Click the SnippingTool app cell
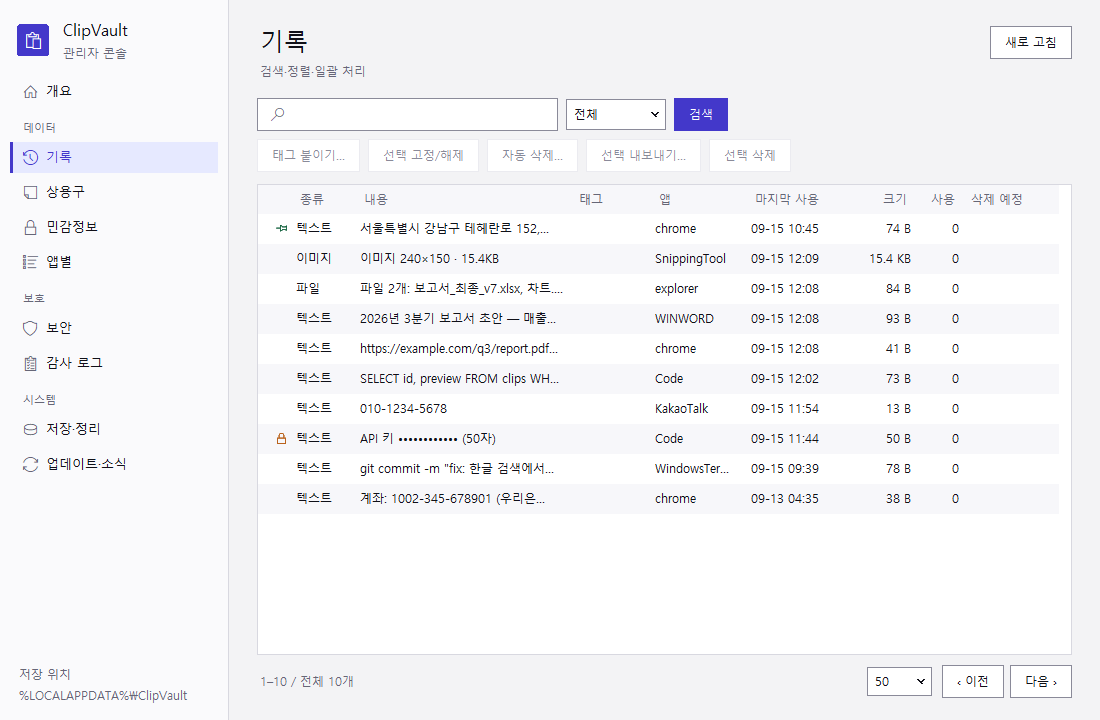The width and height of the screenshot is (1100, 720). (690, 259)
